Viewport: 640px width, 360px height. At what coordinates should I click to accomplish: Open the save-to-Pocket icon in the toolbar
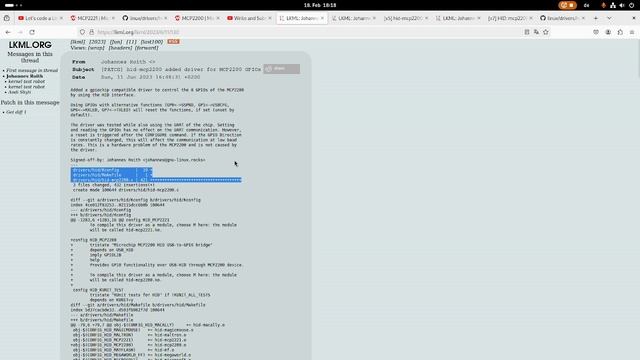(x=596, y=32)
